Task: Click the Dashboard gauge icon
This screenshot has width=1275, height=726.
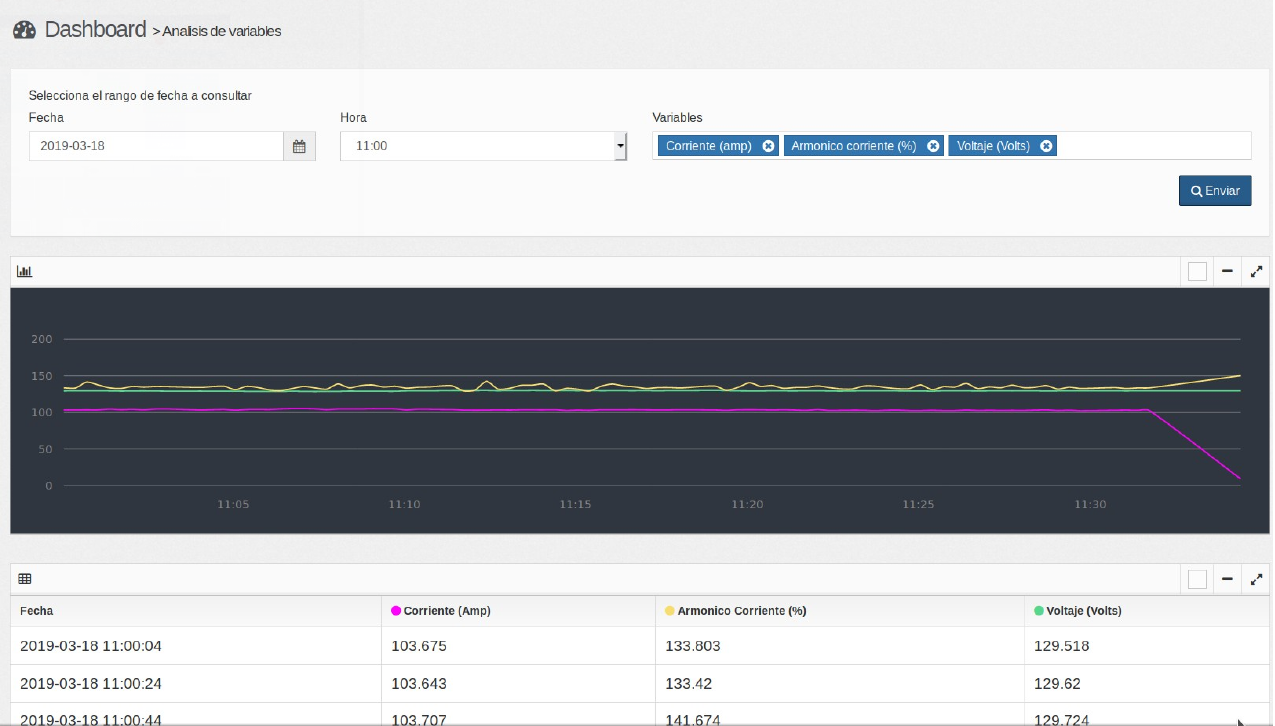Action: click(24, 30)
